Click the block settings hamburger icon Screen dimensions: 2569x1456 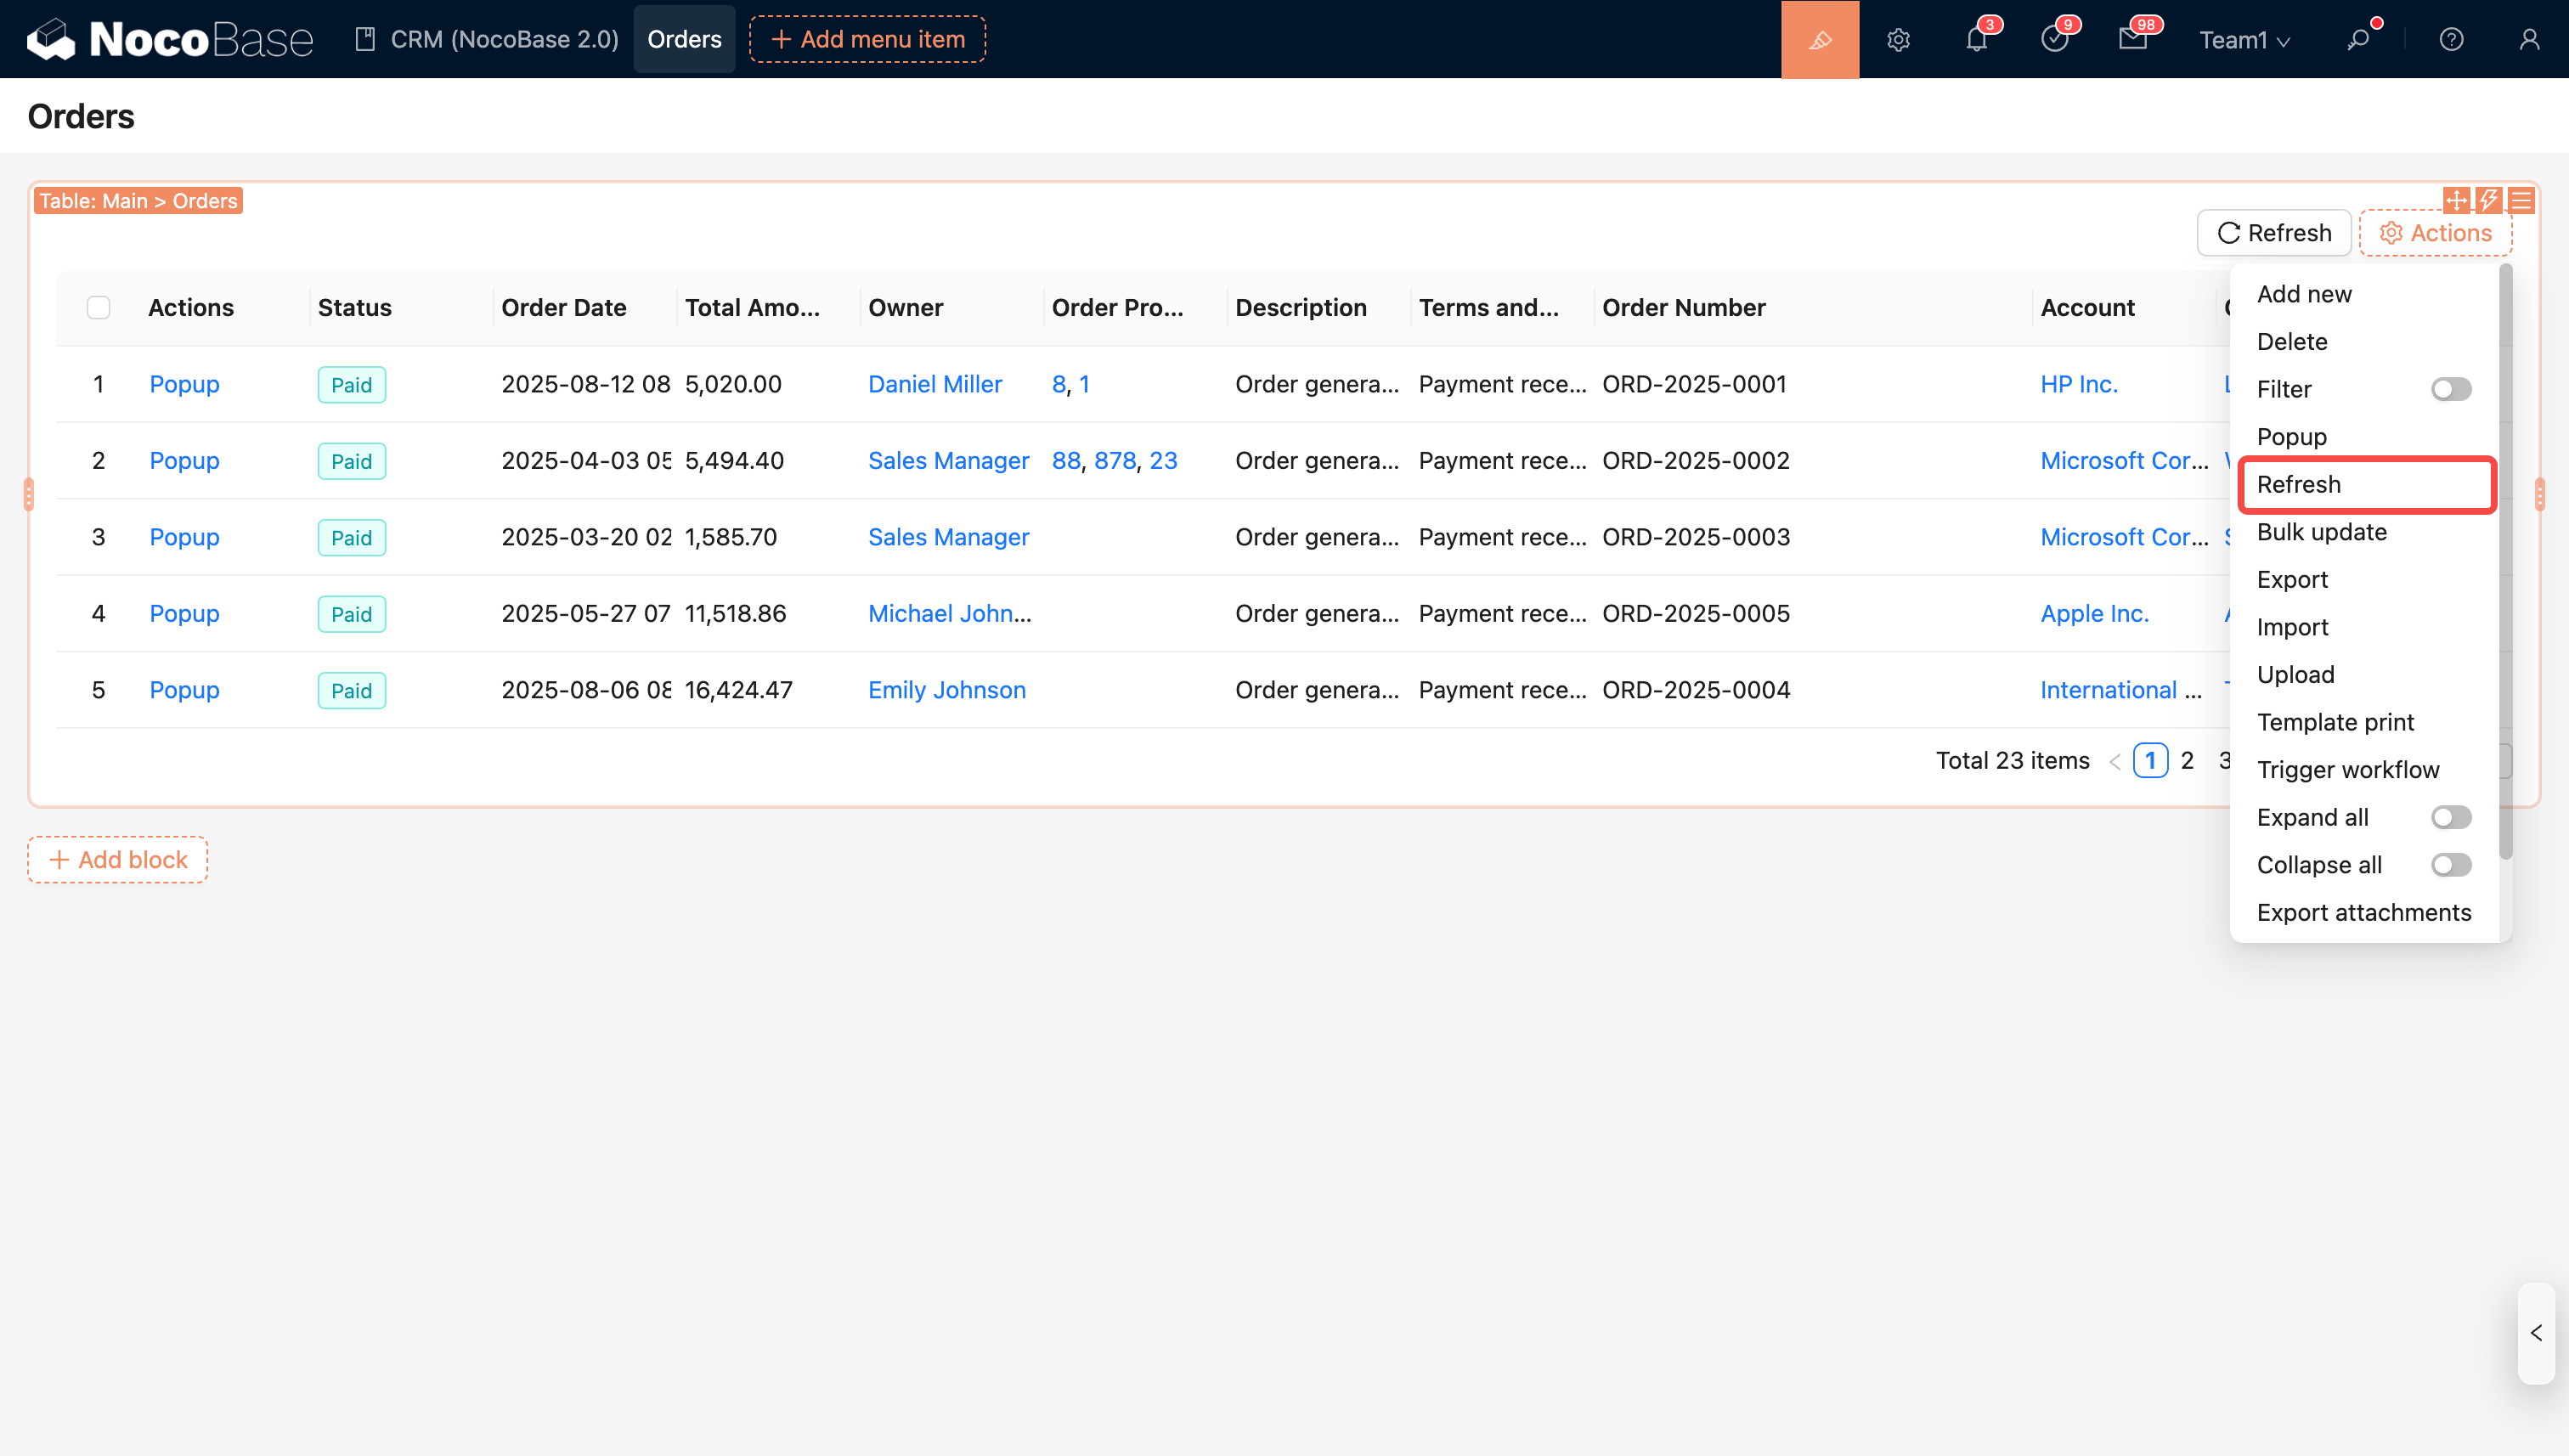tap(2521, 200)
